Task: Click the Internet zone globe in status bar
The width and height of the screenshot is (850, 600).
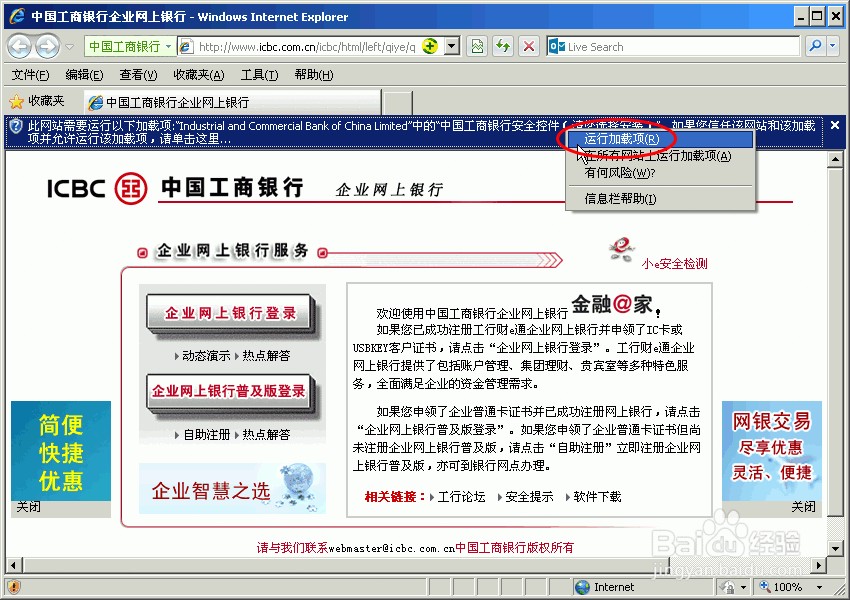Action: coord(582,587)
